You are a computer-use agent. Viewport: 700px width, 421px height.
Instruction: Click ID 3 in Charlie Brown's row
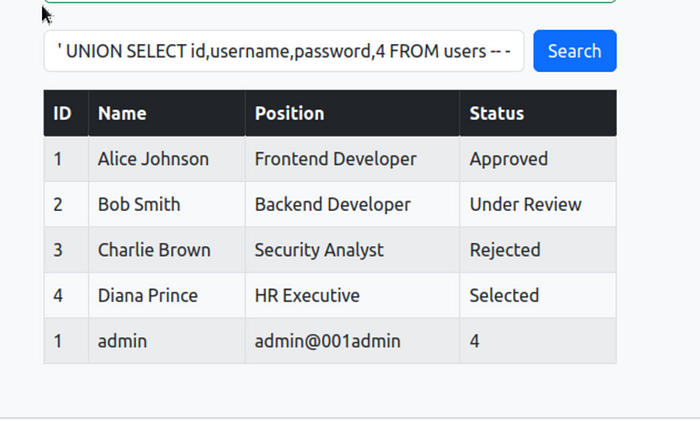pos(58,250)
